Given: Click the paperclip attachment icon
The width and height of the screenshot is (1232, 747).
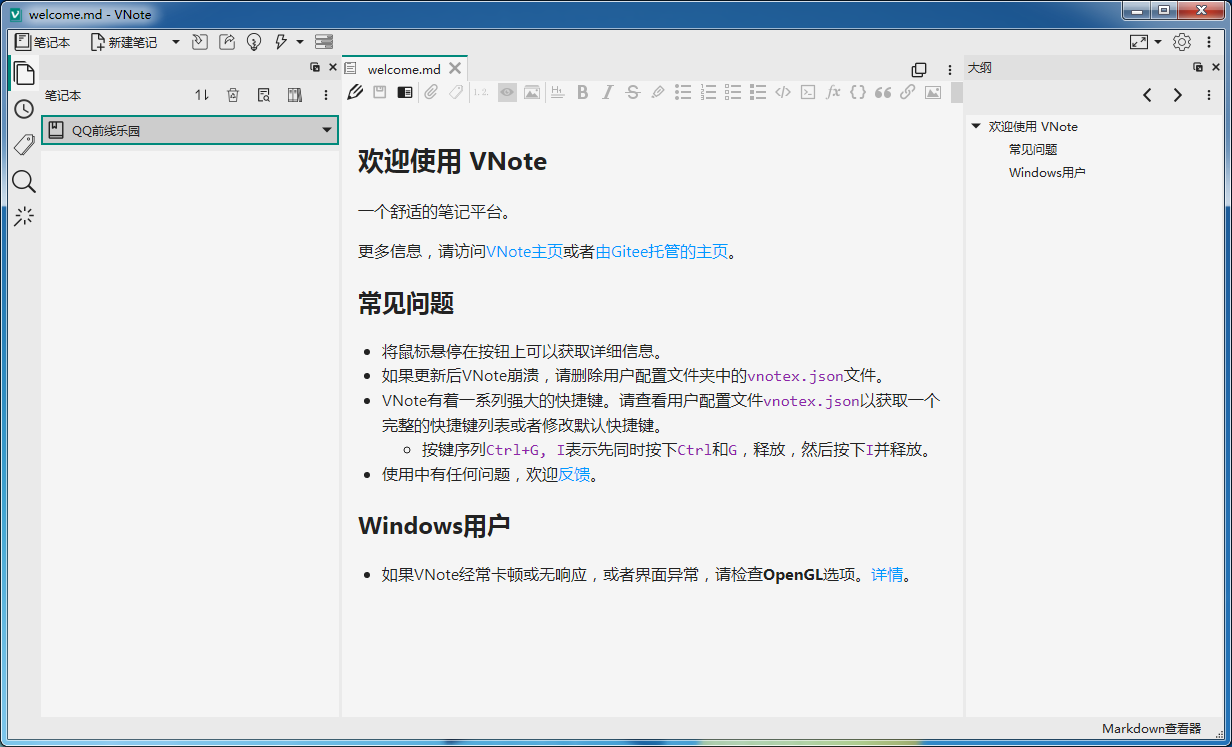Looking at the screenshot, I should (x=431, y=92).
